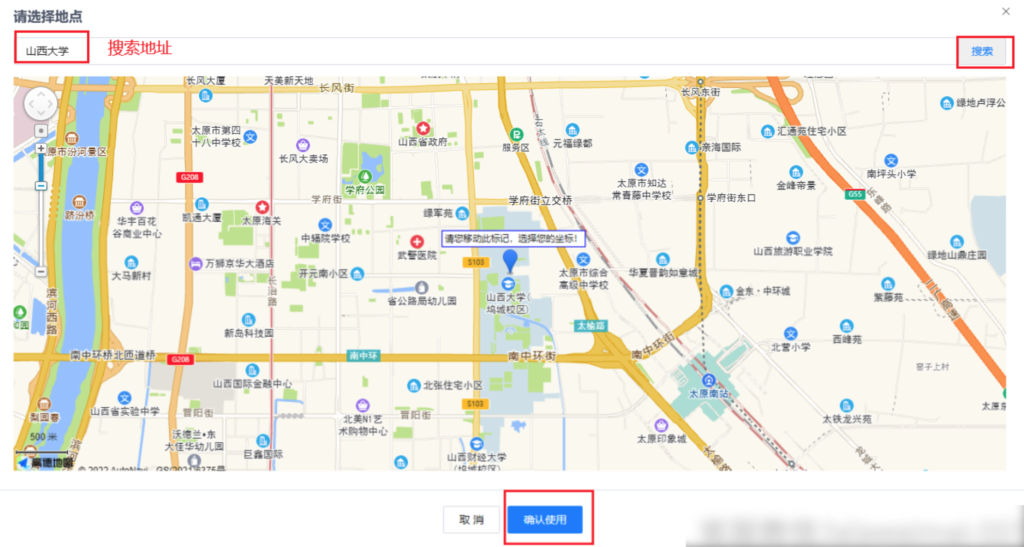Click the 太原市第四十八中学校 school icon
This screenshot has width=1024, height=547.
point(250,136)
